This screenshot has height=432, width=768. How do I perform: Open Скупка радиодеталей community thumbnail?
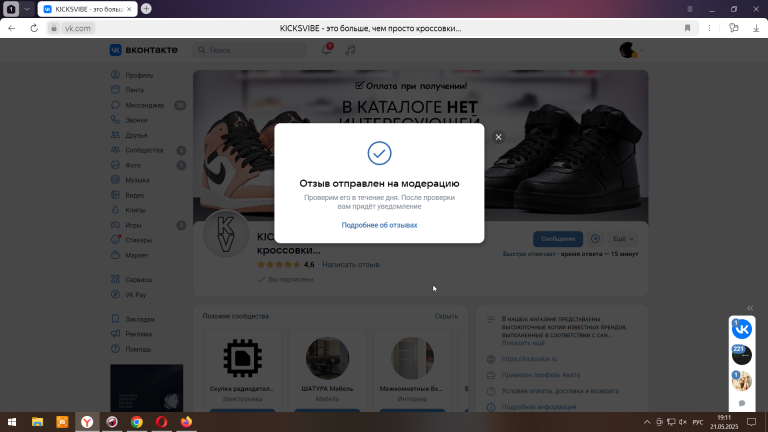(242, 358)
